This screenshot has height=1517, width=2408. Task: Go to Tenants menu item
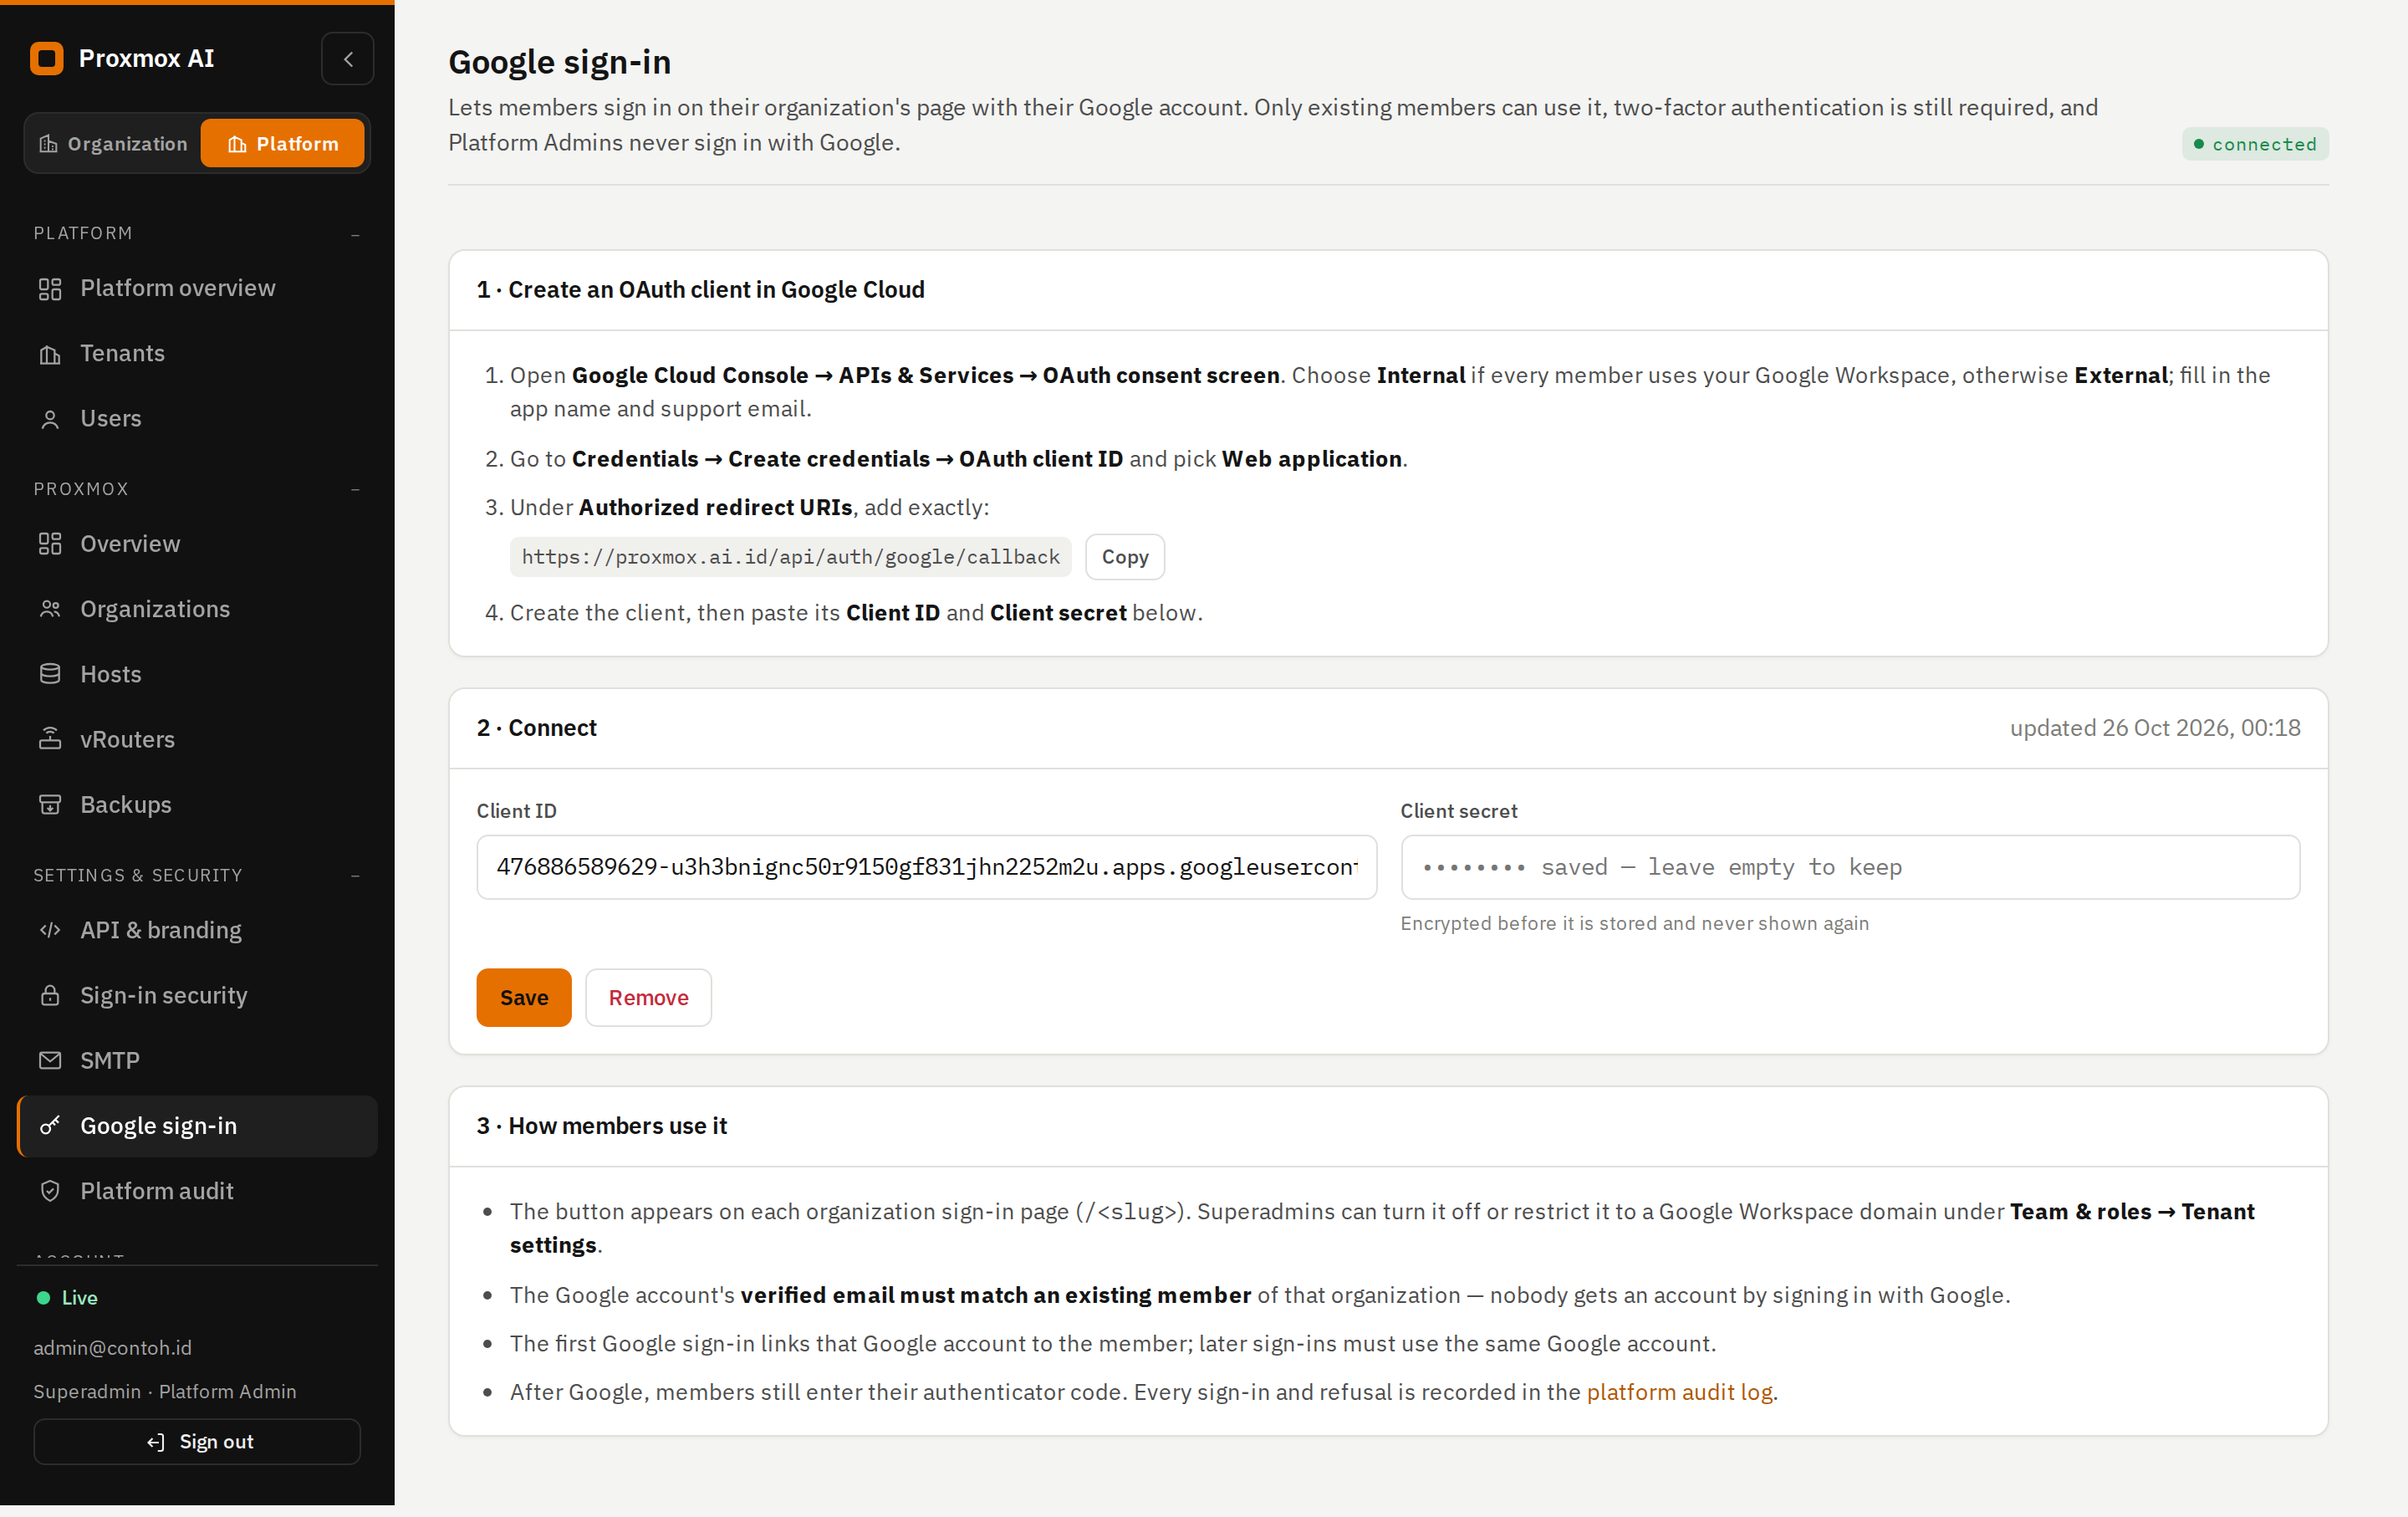click(x=197, y=354)
